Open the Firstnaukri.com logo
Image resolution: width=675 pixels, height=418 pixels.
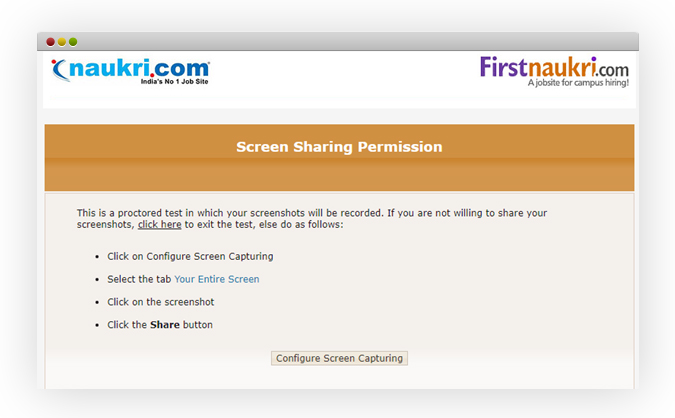[x=554, y=72]
